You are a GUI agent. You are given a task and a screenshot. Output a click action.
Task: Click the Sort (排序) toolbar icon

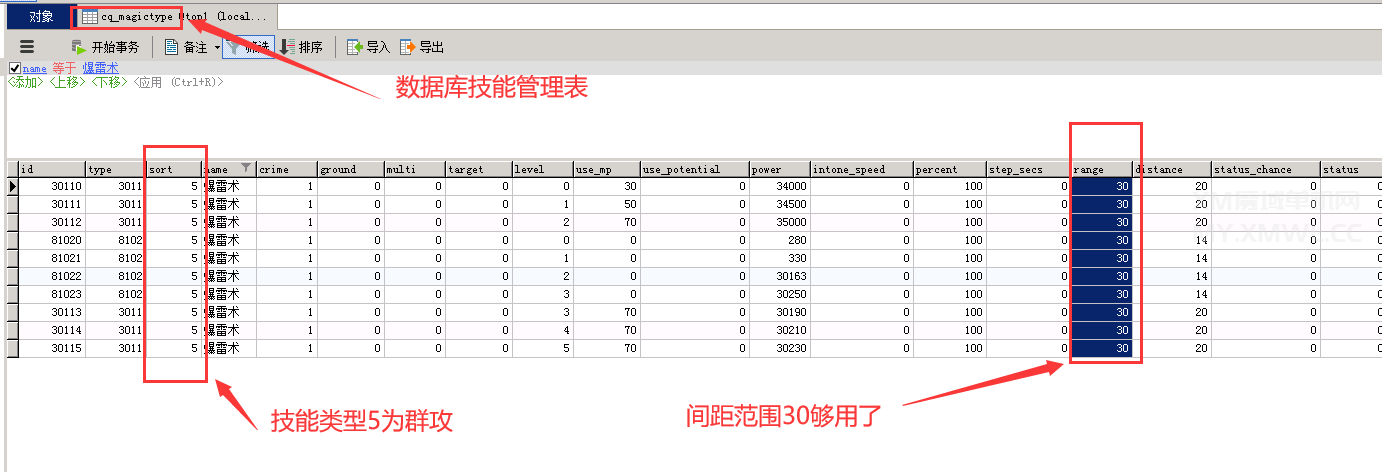point(287,47)
